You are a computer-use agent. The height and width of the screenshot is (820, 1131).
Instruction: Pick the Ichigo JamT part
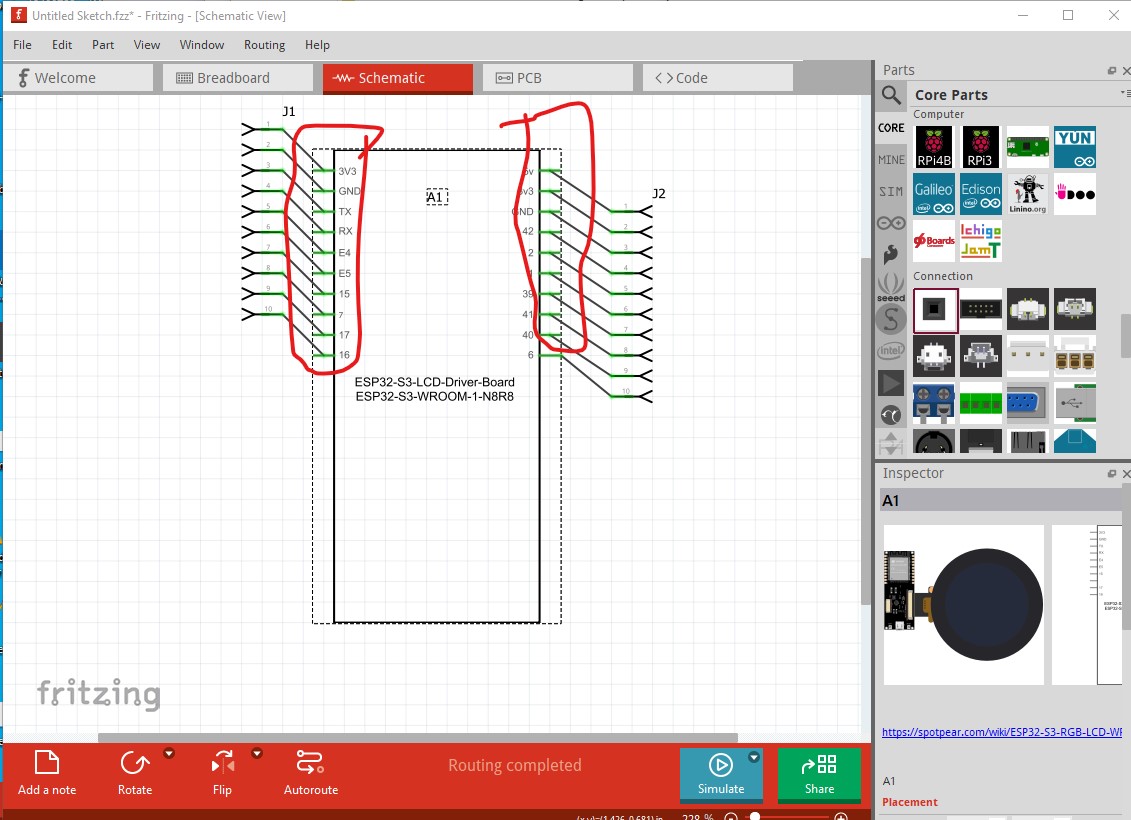click(980, 241)
